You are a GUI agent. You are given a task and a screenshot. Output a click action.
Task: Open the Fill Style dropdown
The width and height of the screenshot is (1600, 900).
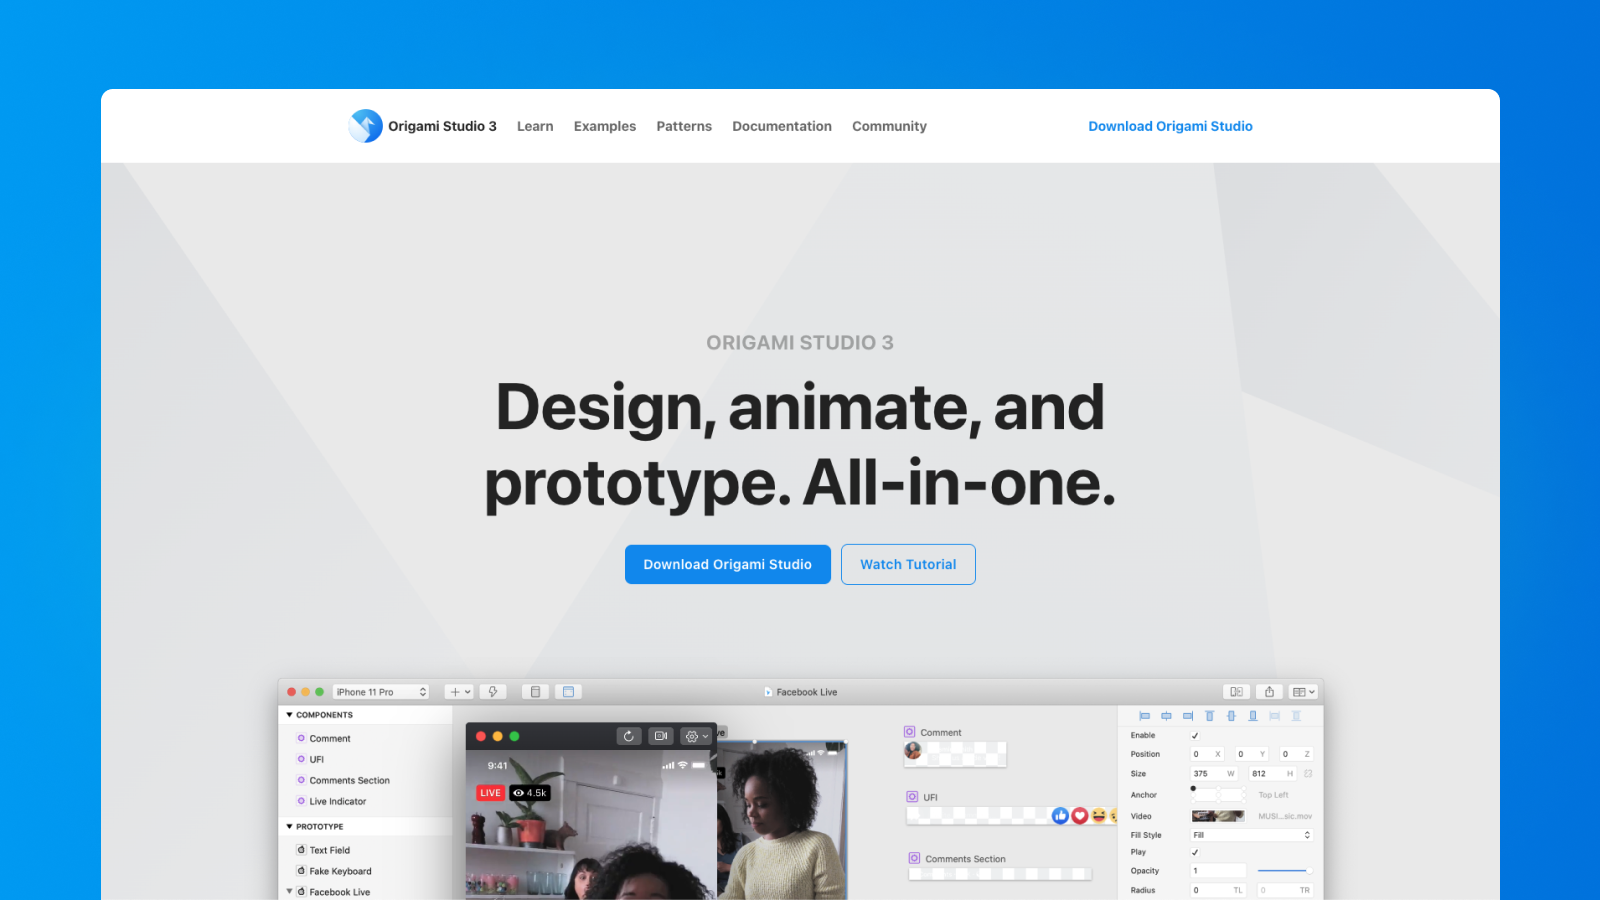click(1250, 834)
